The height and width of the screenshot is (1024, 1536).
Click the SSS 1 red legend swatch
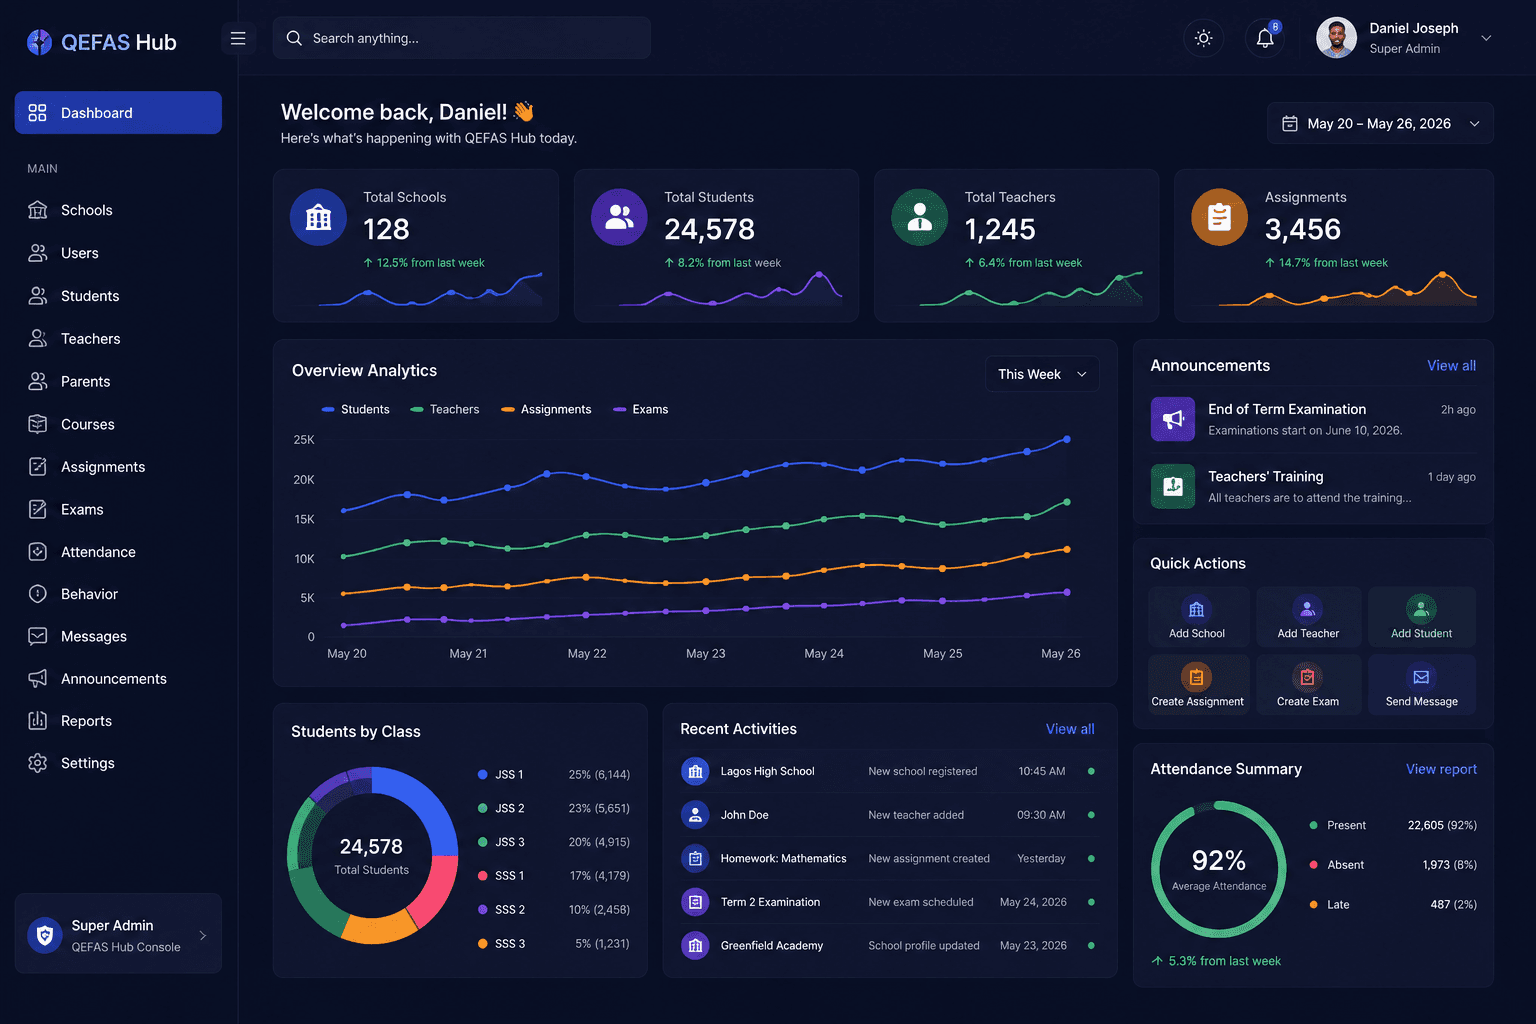click(x=483, y=875)
